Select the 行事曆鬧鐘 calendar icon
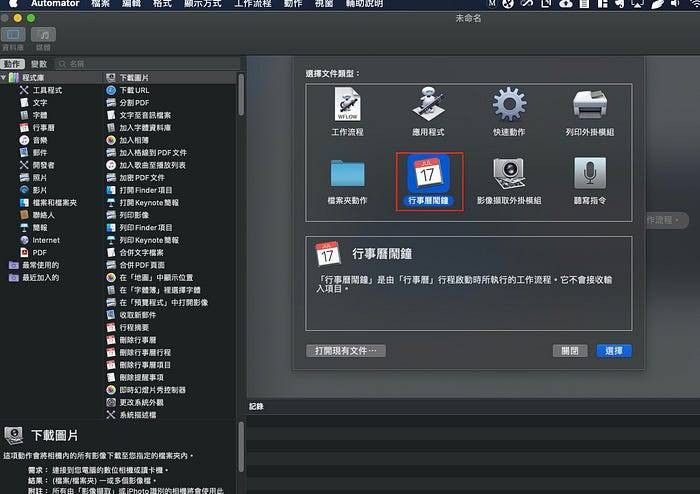 428,173
